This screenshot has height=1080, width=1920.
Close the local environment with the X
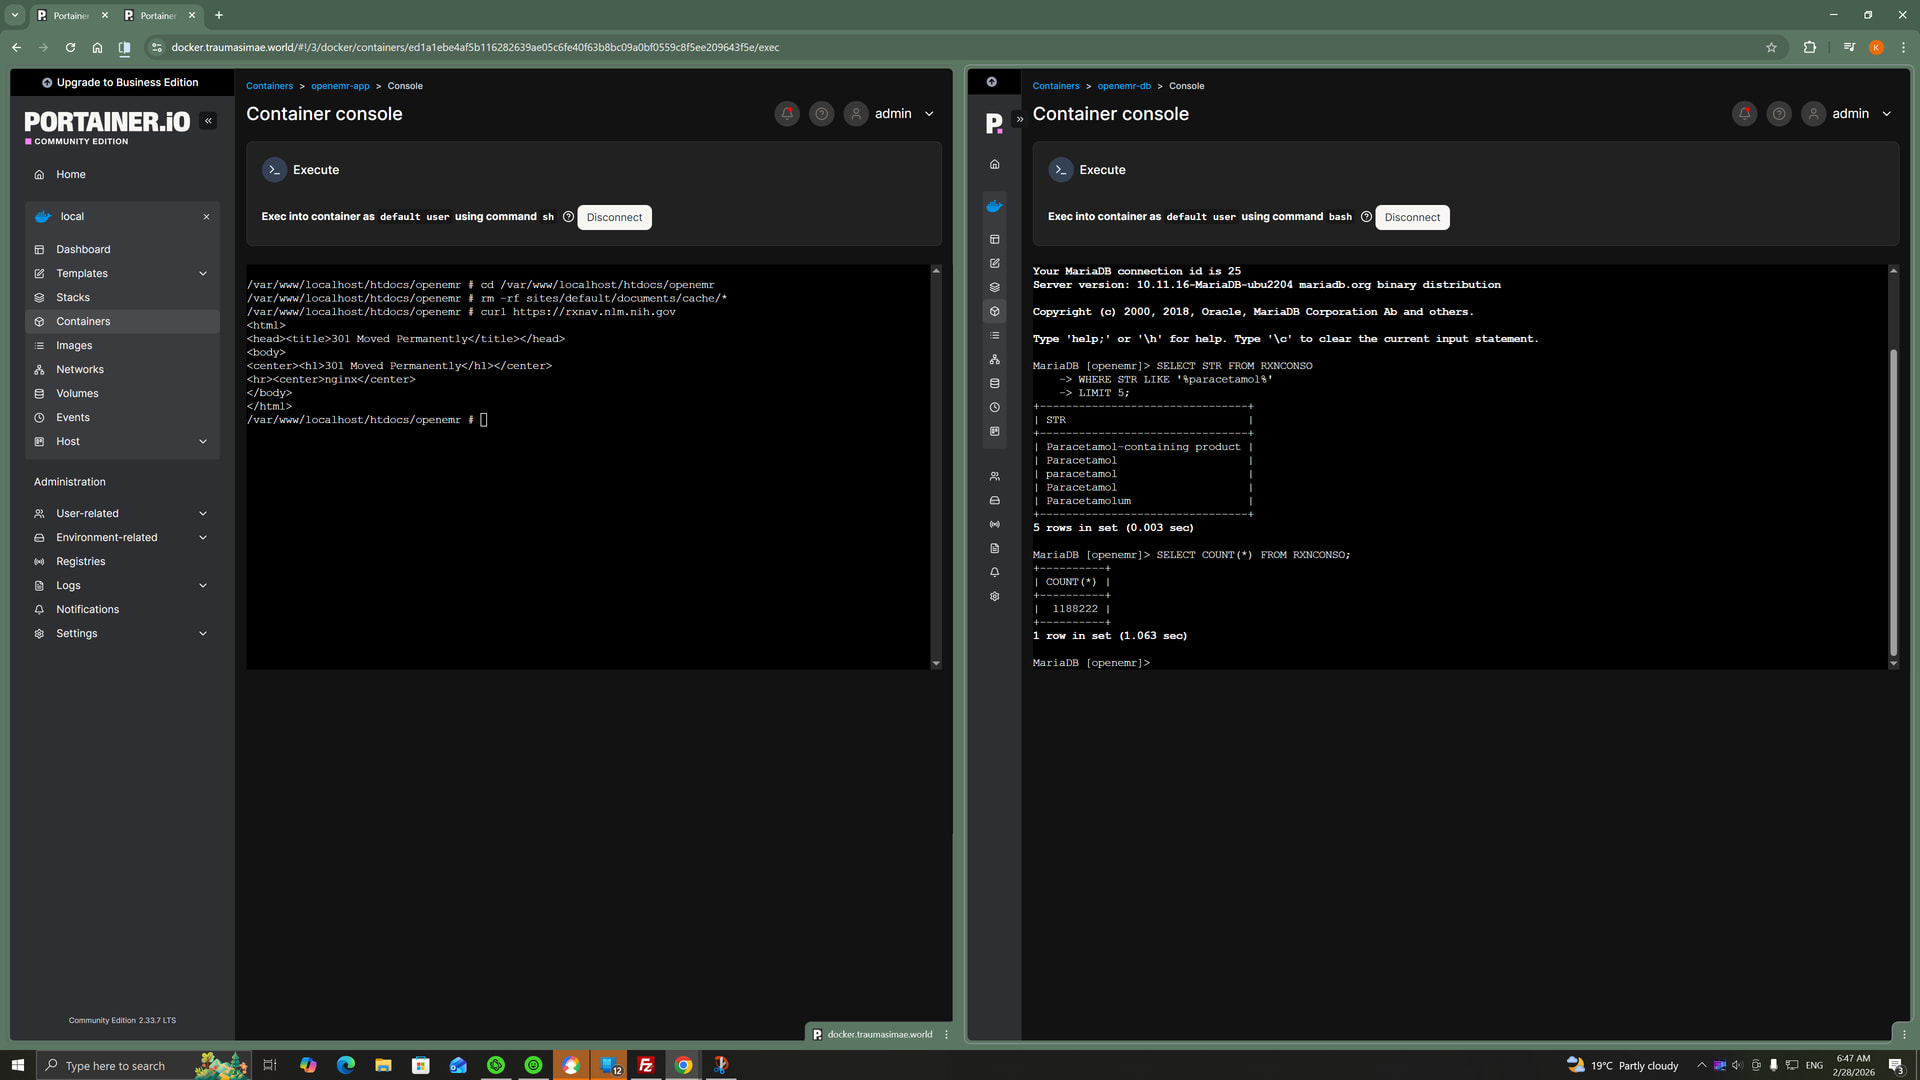click(x=206, y=217)
